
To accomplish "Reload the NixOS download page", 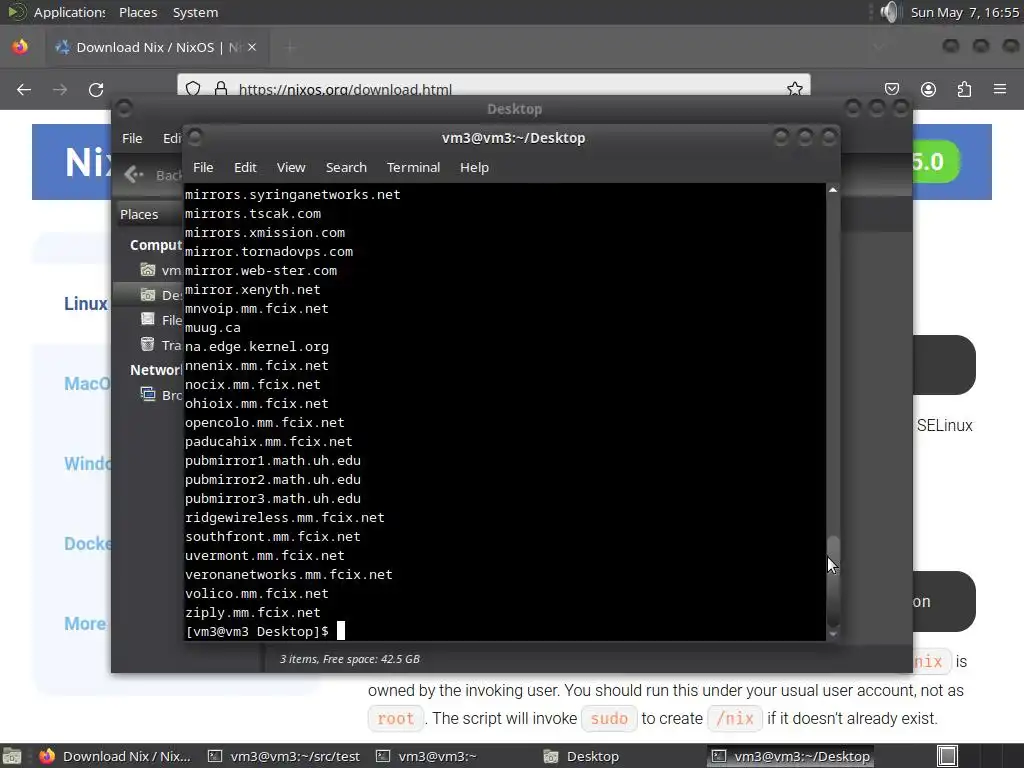I will (x=96, y=89).
